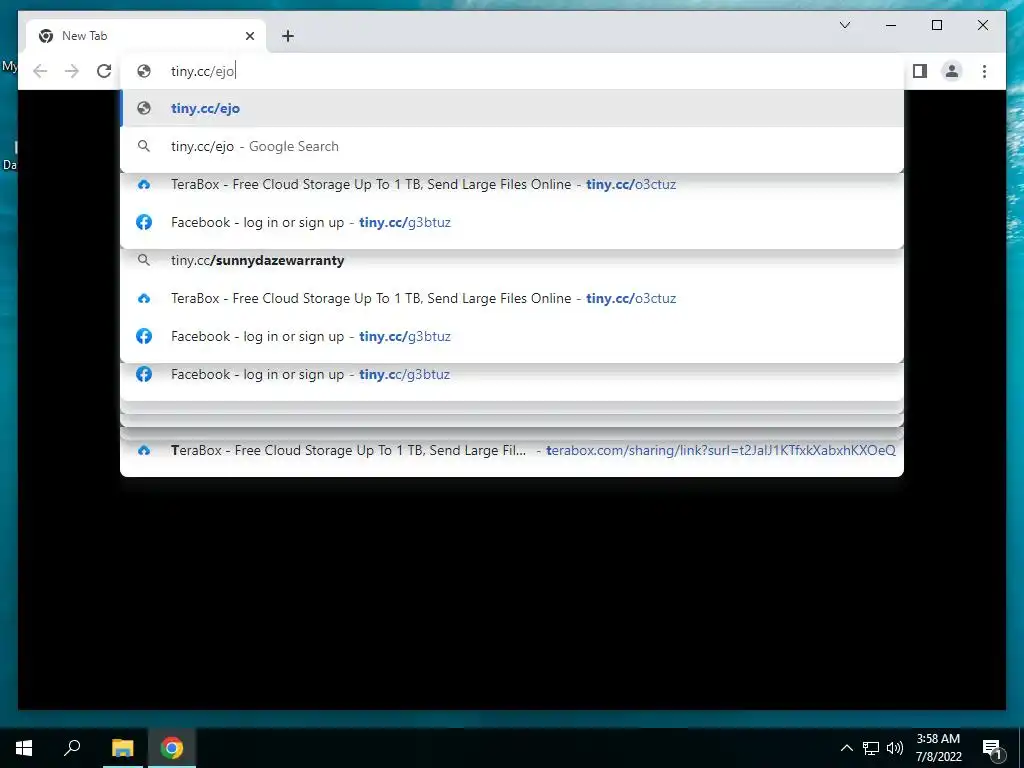
Task: Reload the page with the refresh icon
Action: [x=104, y=71]
